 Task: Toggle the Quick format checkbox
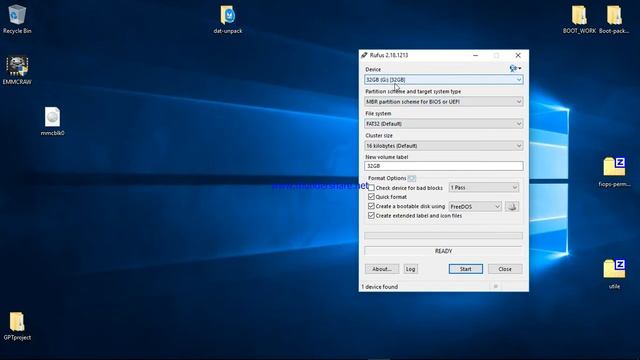[371, 197]
